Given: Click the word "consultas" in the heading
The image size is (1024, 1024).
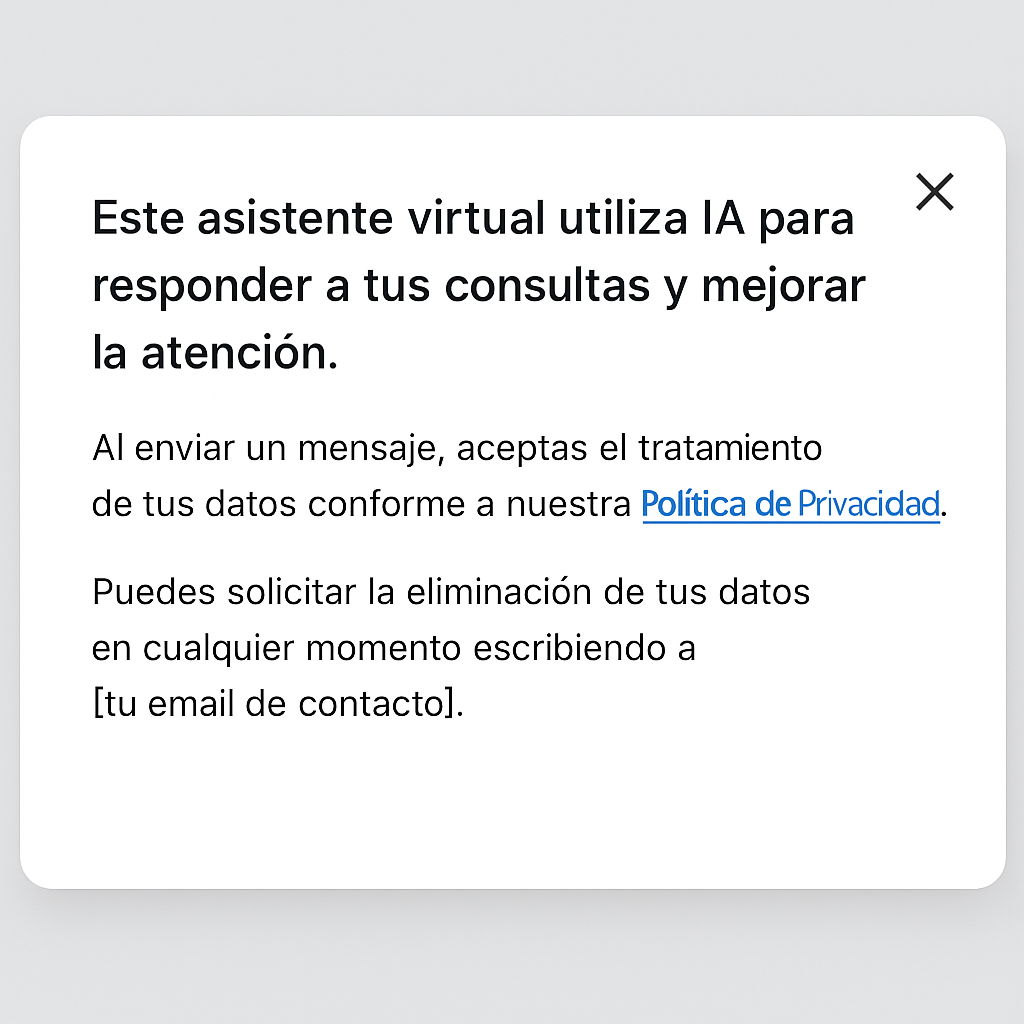Looking at the screenshot, I should [547, 285].
